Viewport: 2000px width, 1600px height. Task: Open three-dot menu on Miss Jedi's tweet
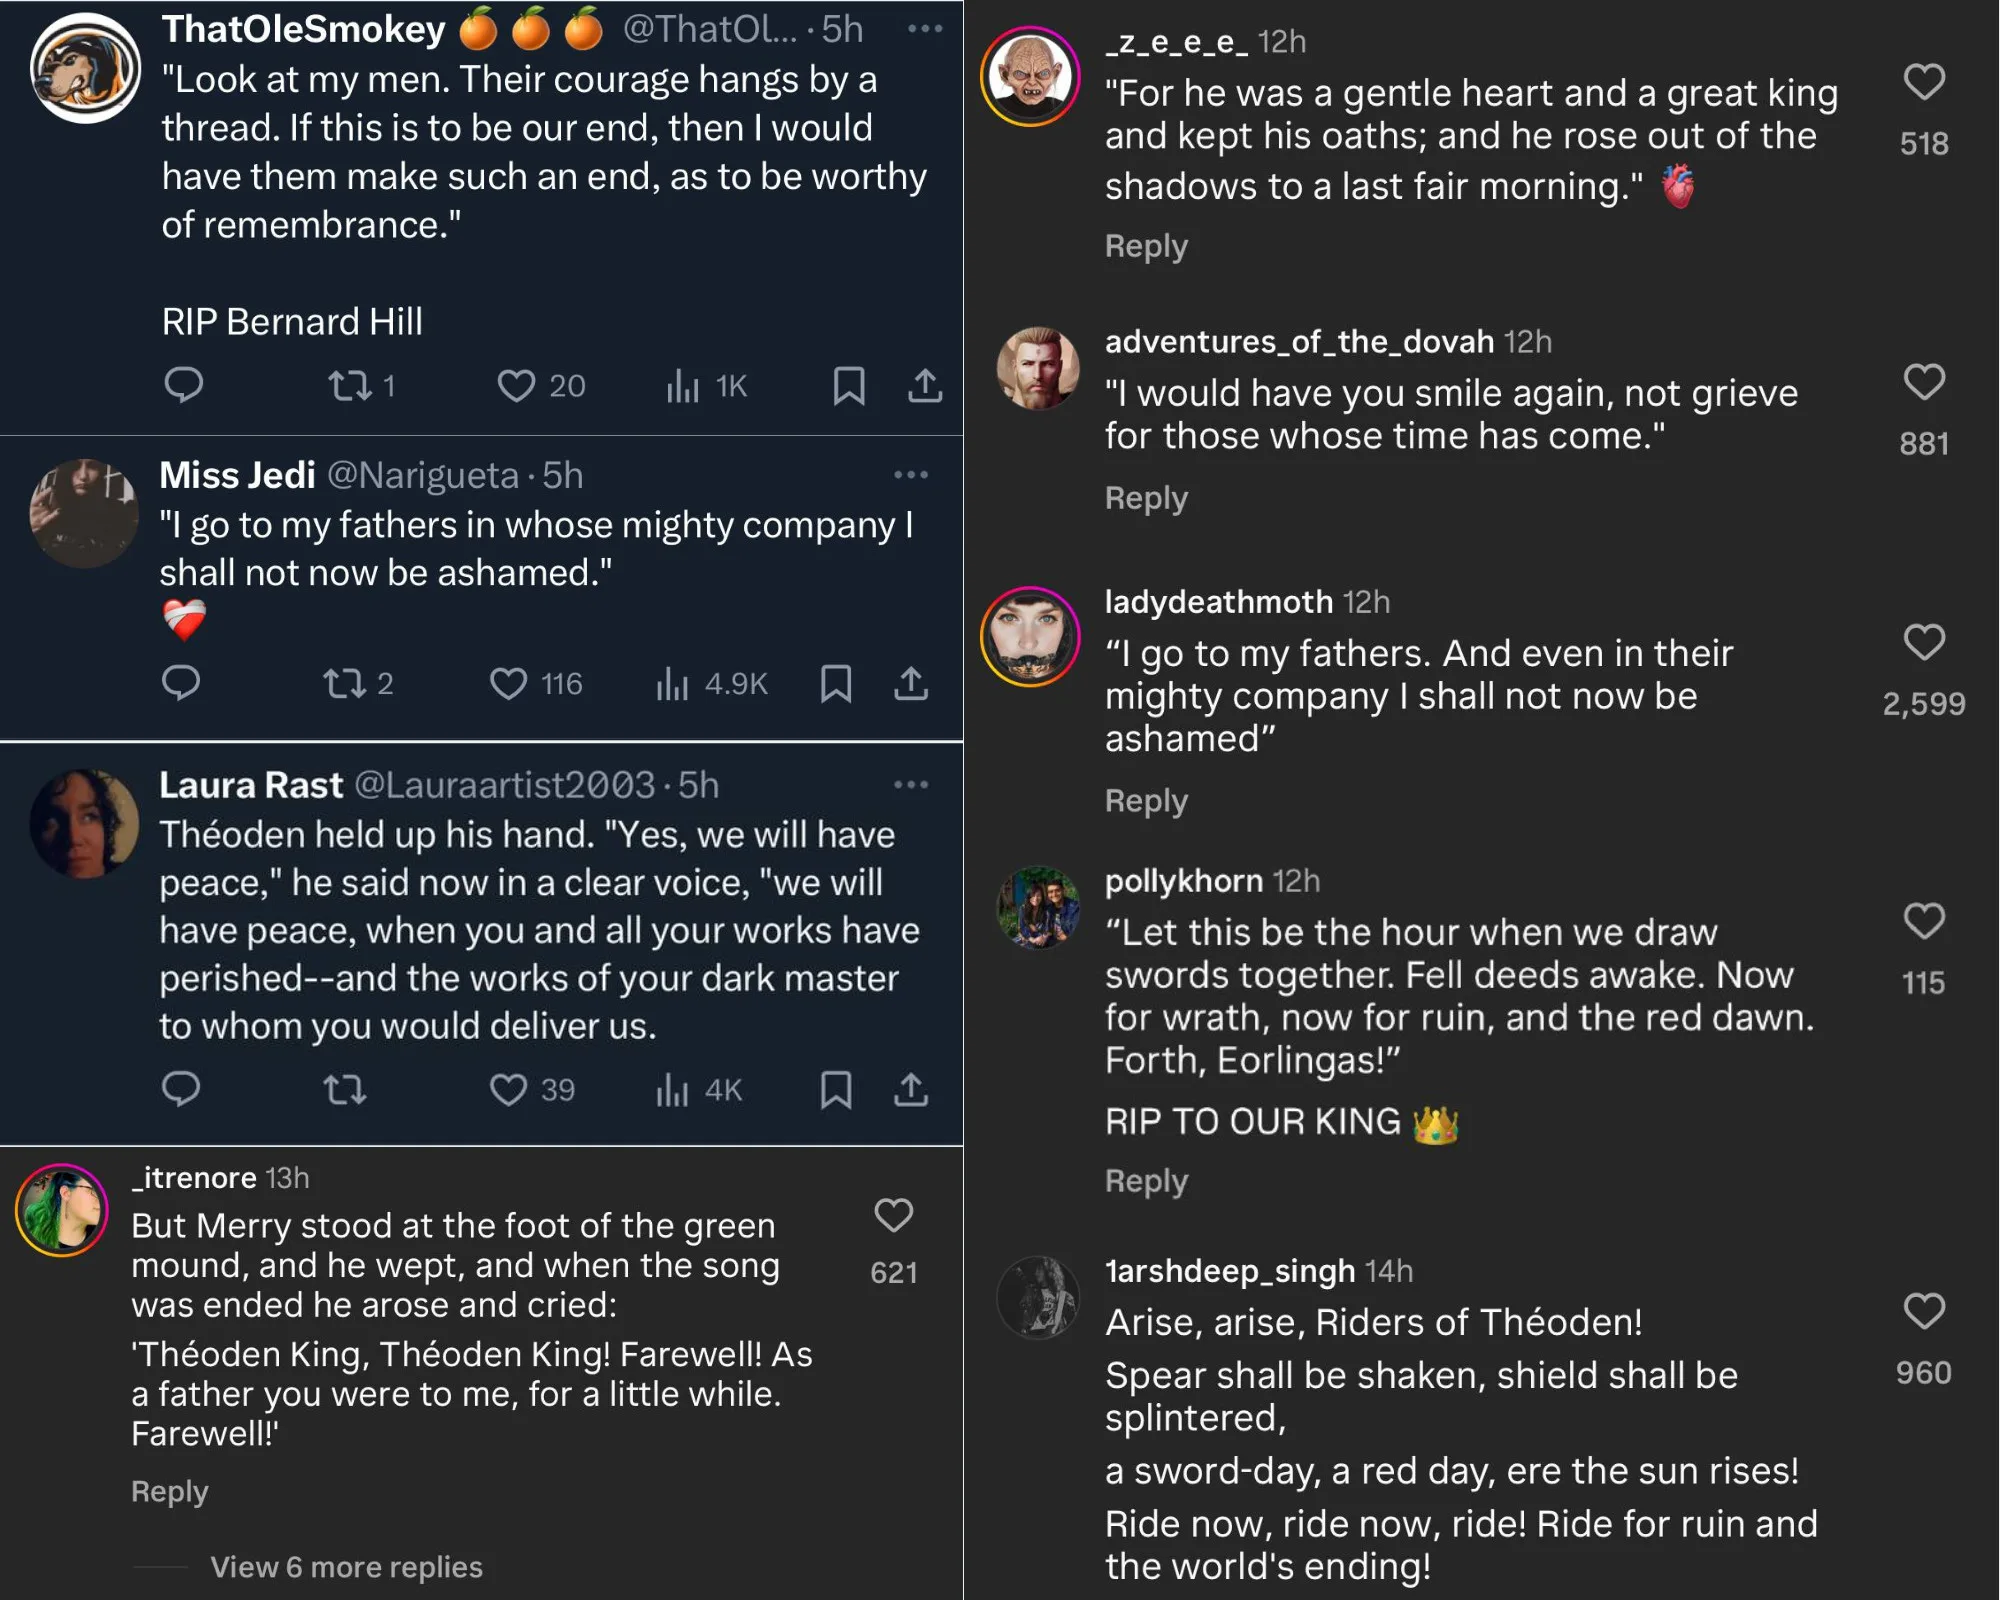tap(911, 475)
